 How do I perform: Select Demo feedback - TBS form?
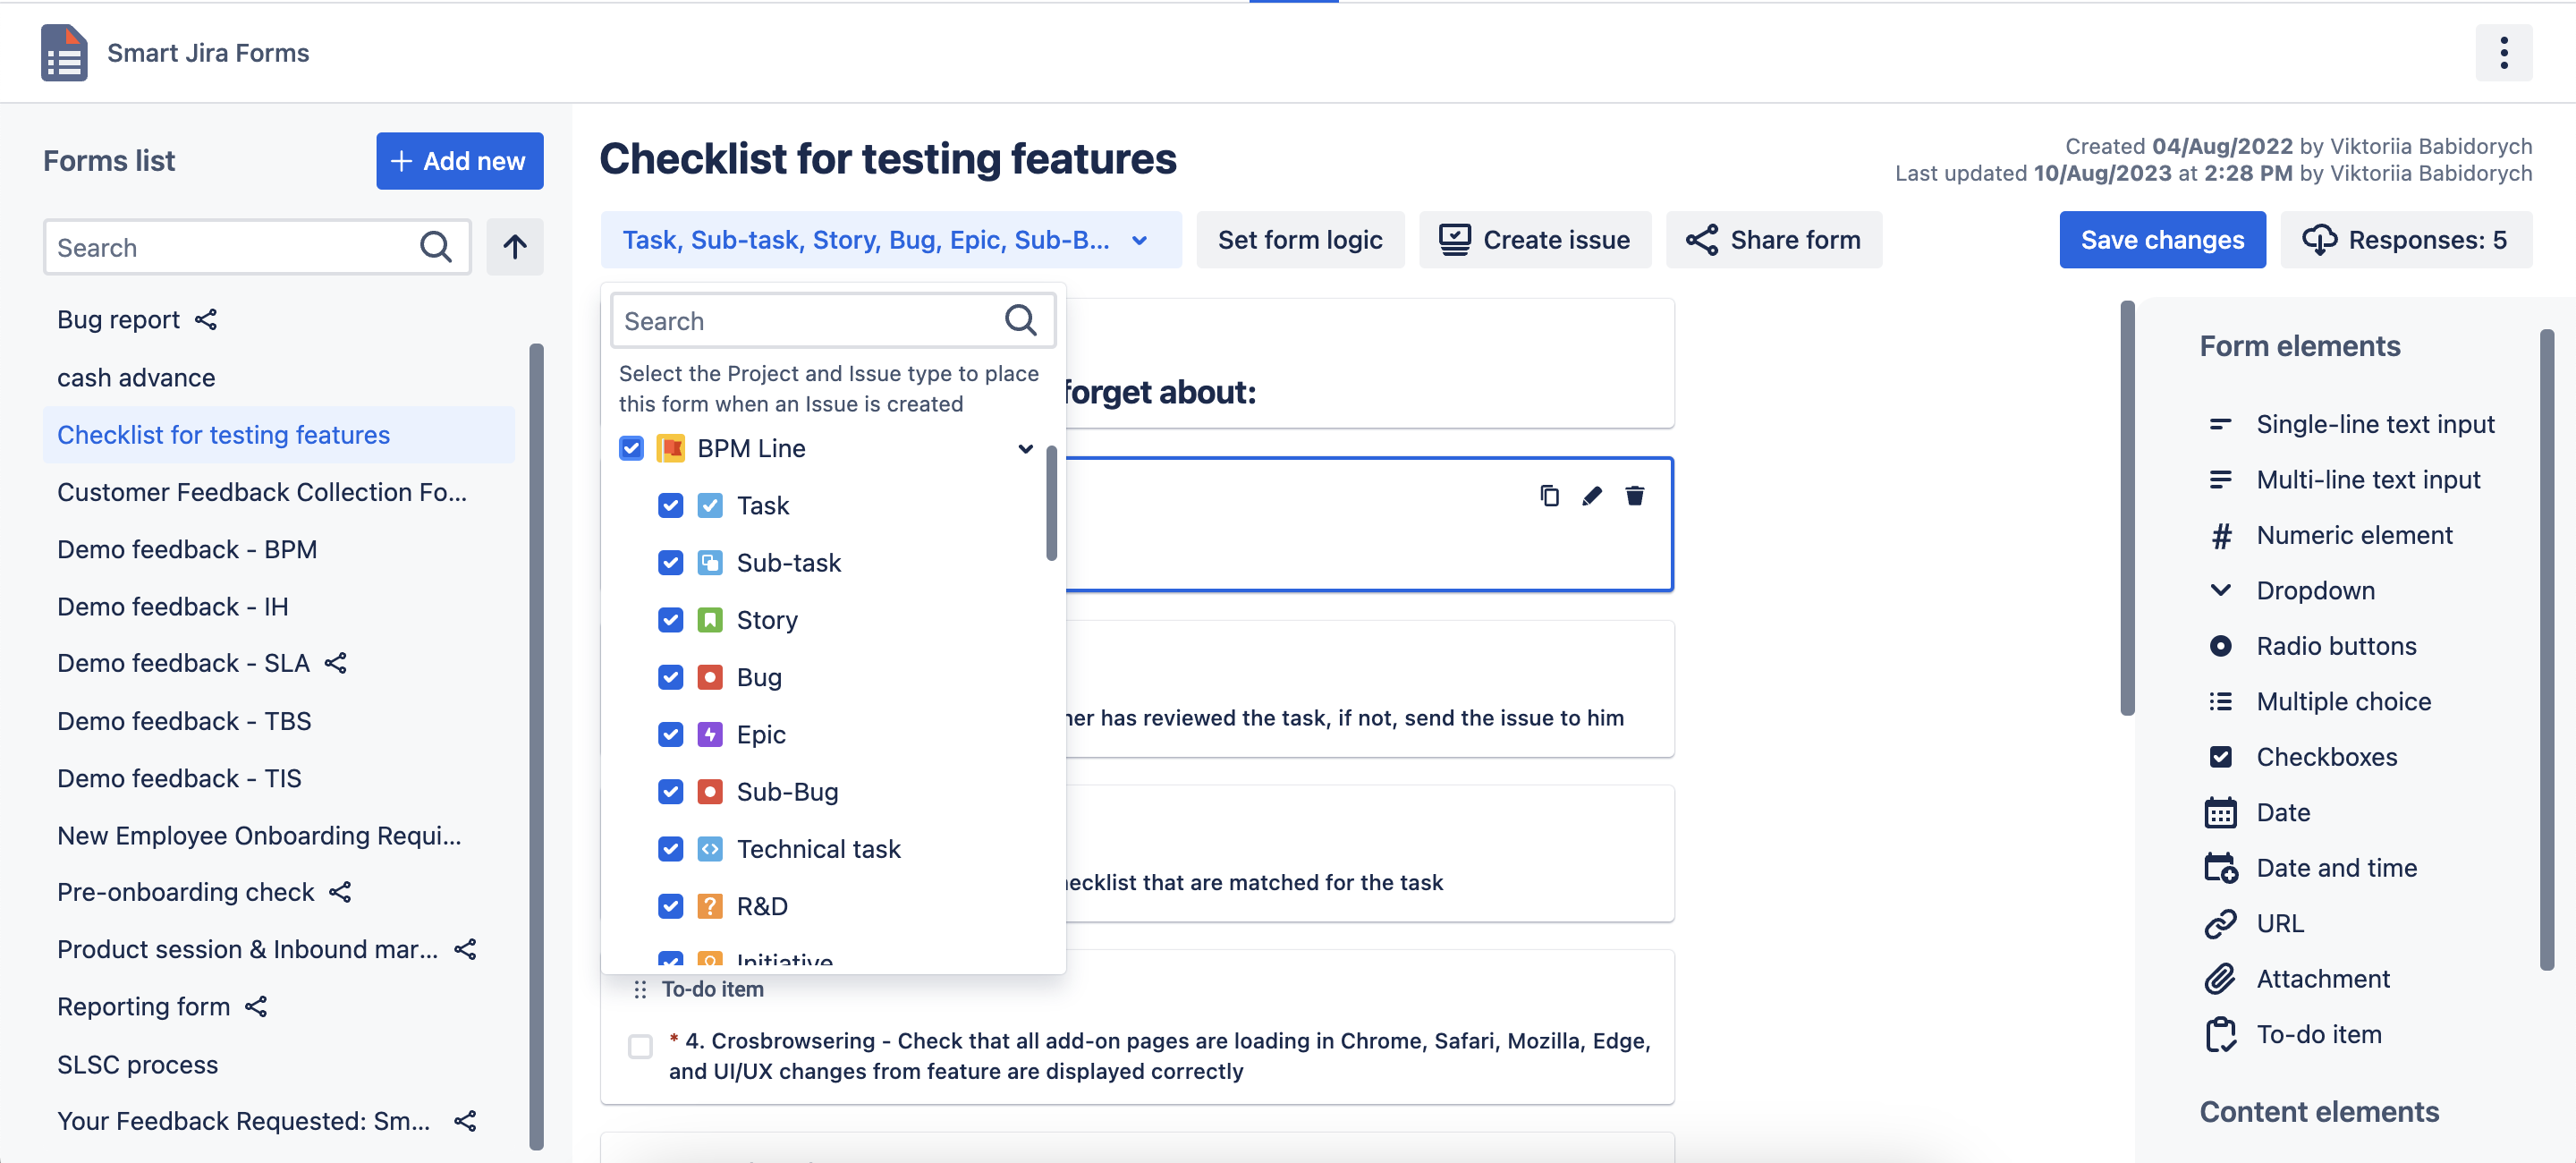[x=184, y=721]
